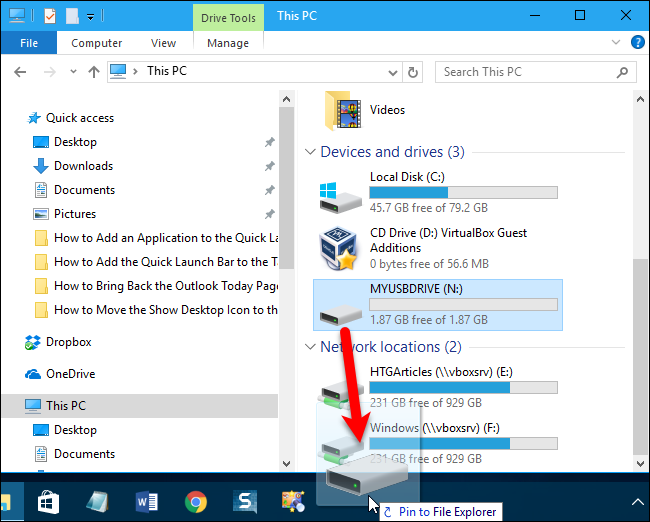This screenshot has width=650, height=522.
Task: Click the Forward navigation arrow
Action: coord(50,72)
